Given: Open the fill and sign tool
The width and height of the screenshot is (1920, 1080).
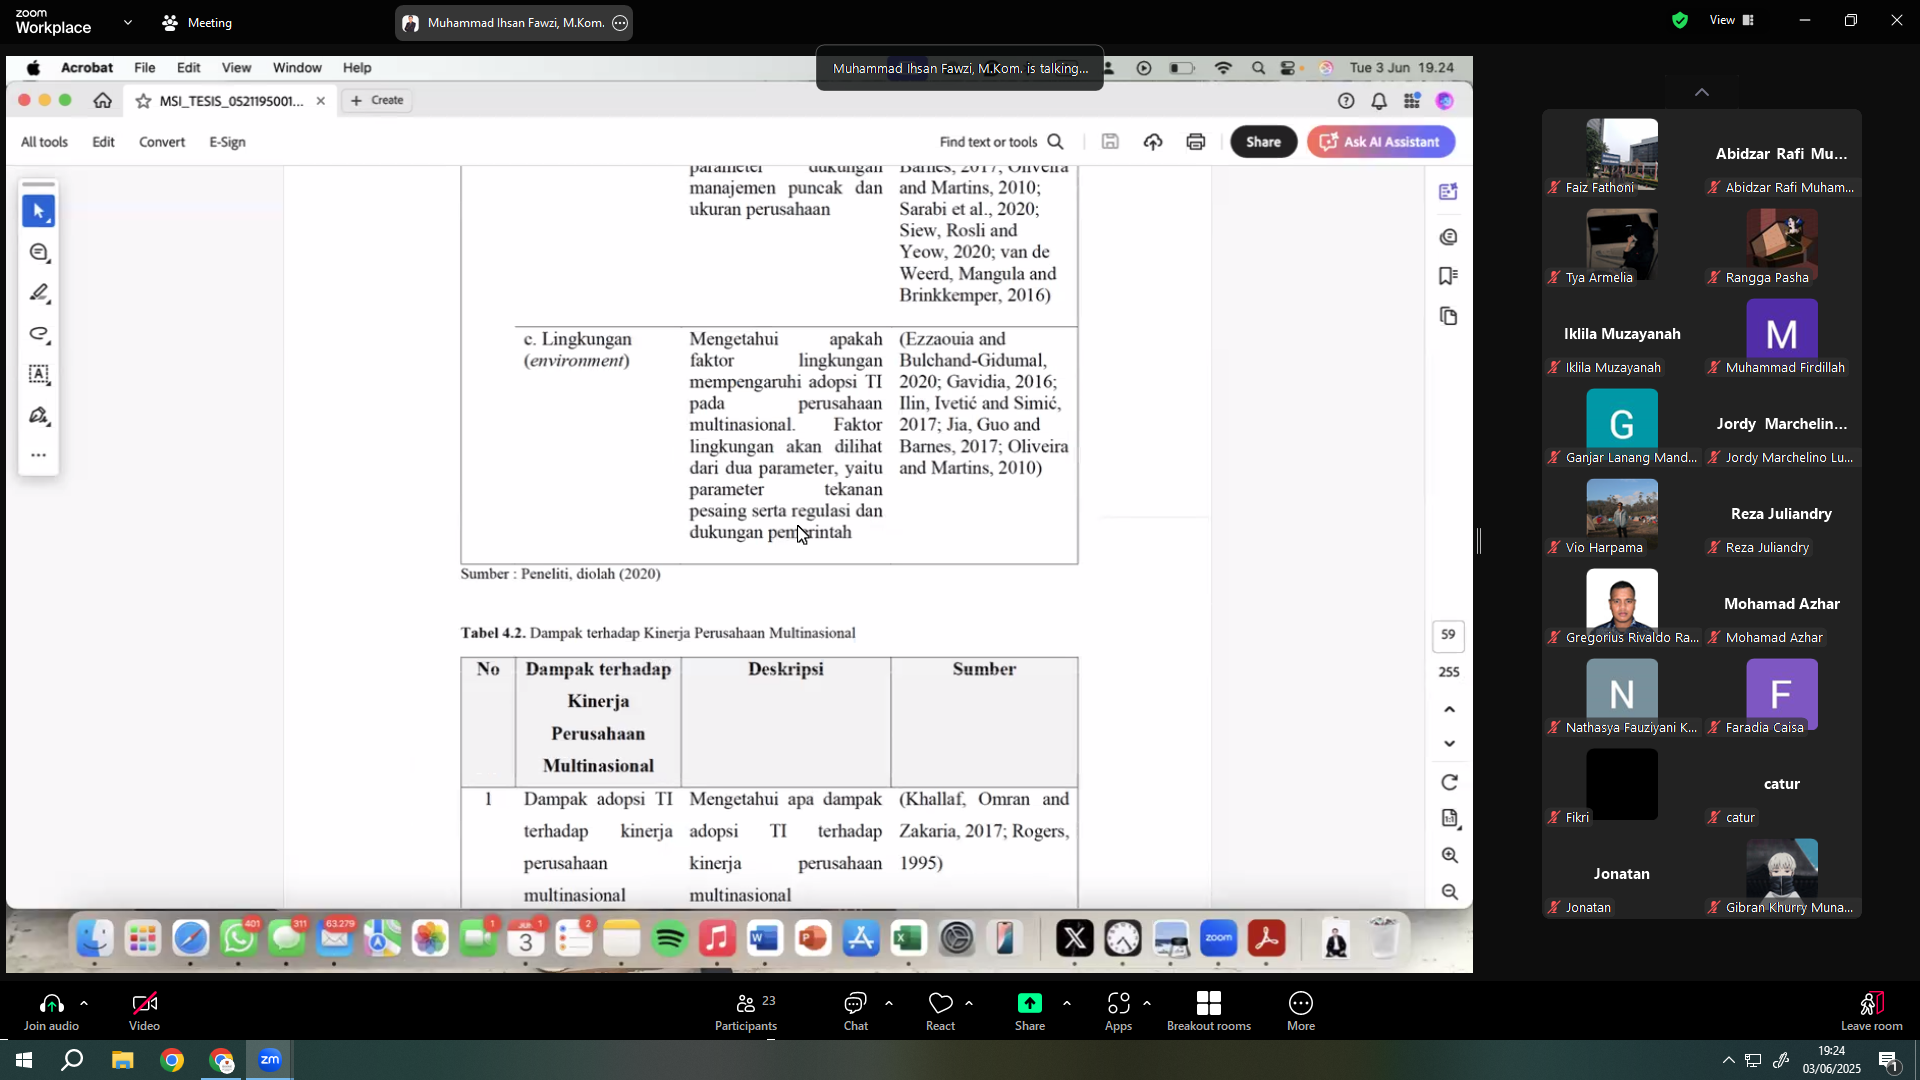Looking at the screenshot, I should (39, 415).
